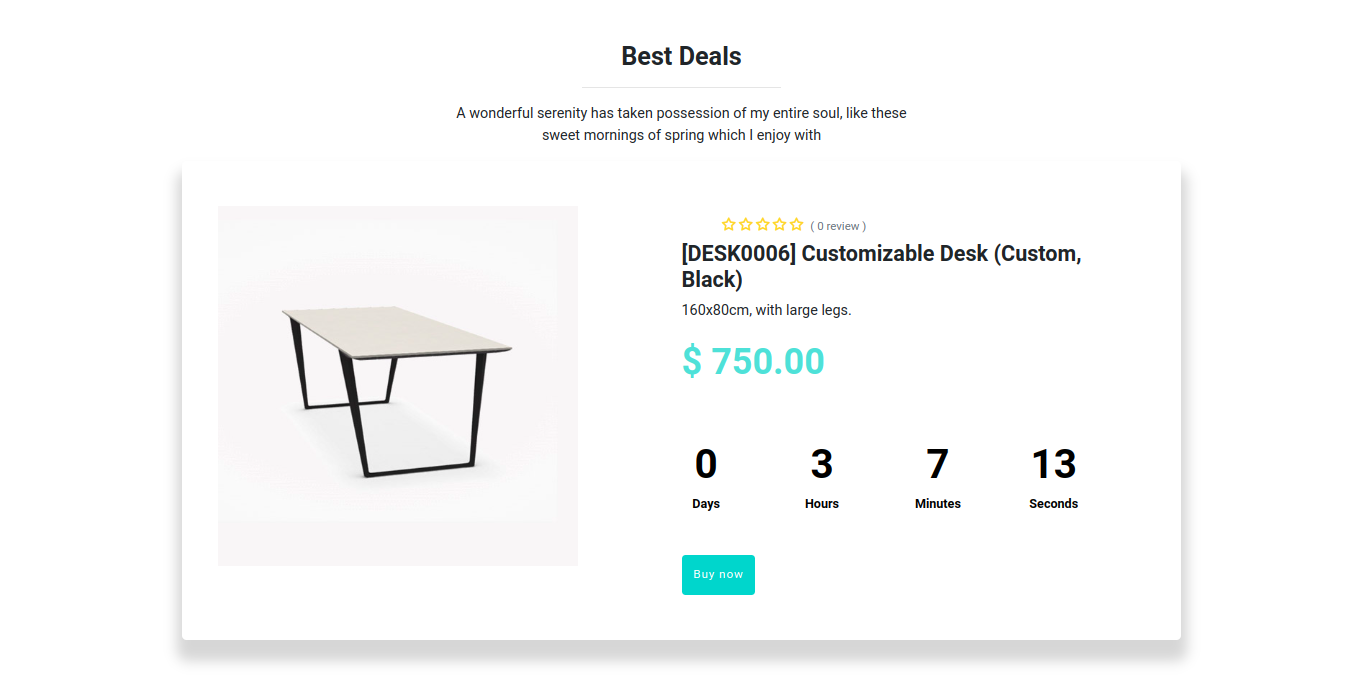Click the Days countdown value
Screen dimensions: 1356x693
706,464
